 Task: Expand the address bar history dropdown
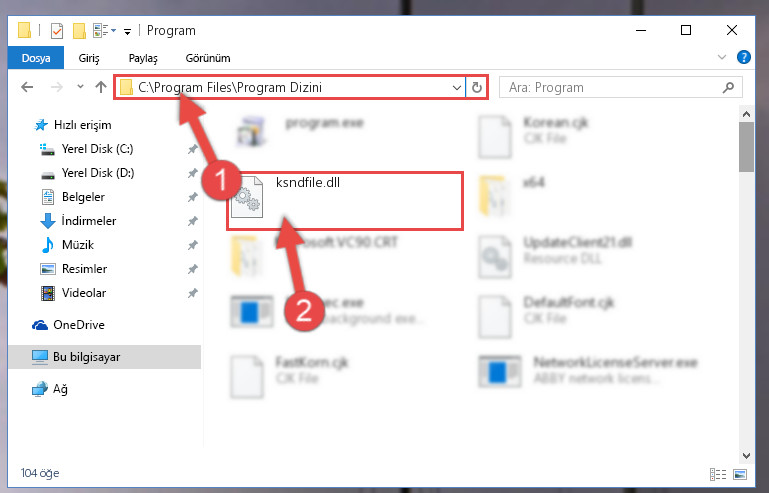457,88
